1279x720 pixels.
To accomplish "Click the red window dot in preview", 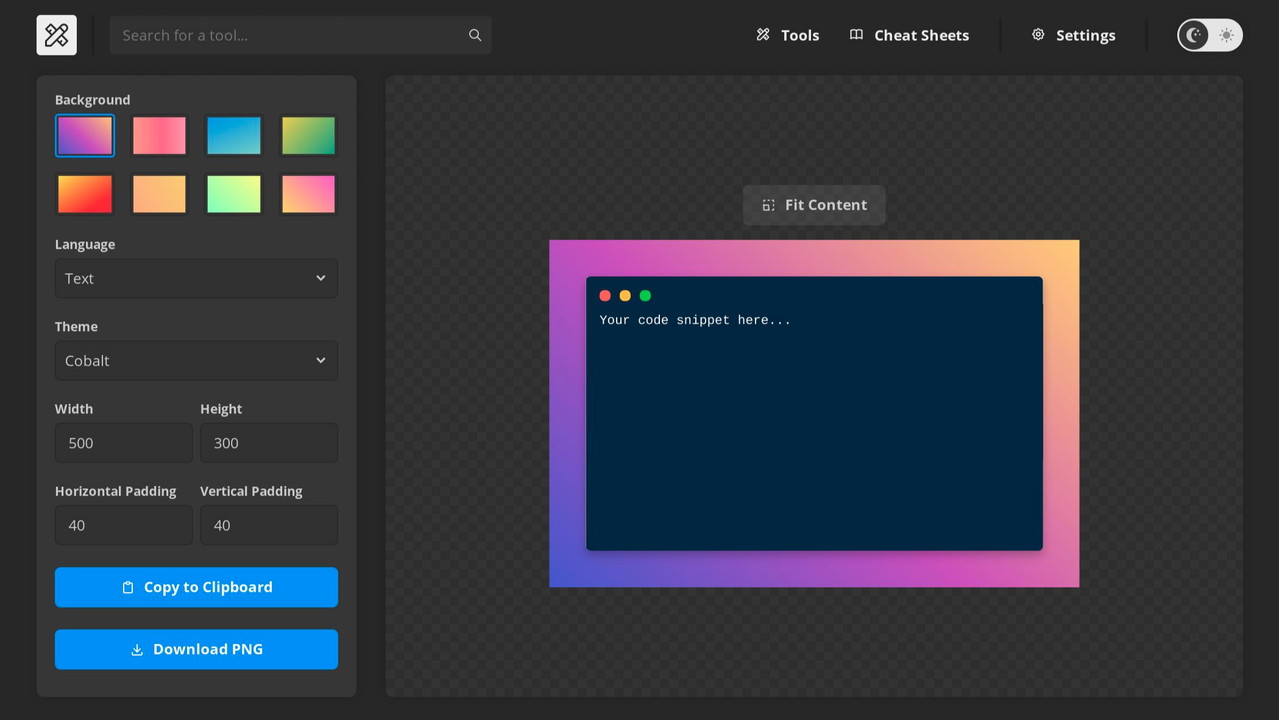I will pyautogui.click(x=605, y=296).
